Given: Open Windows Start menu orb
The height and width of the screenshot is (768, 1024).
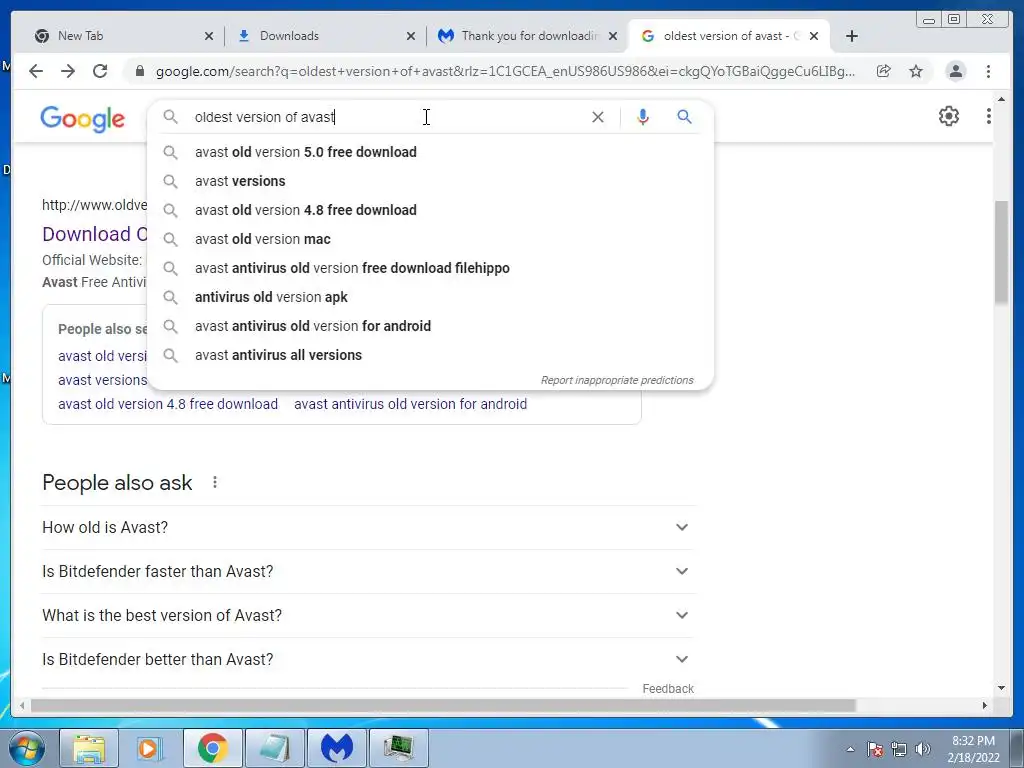Looking at the screenshot, I should coord(26,748).
